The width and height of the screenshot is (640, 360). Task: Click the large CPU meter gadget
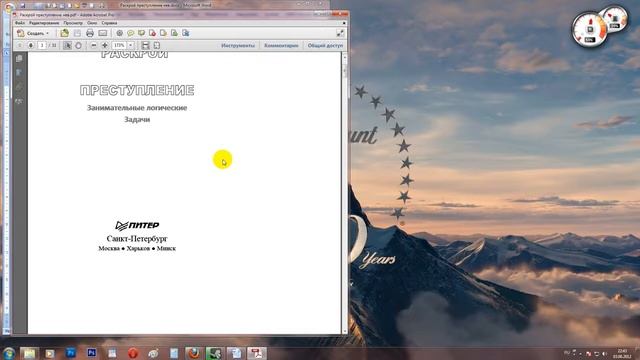pos(589,29)
